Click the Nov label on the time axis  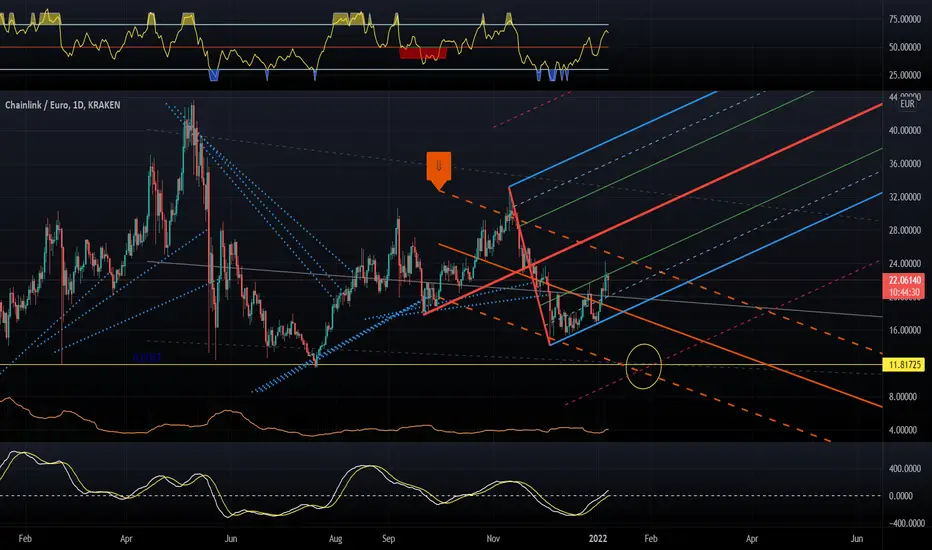tap(493, 539)
